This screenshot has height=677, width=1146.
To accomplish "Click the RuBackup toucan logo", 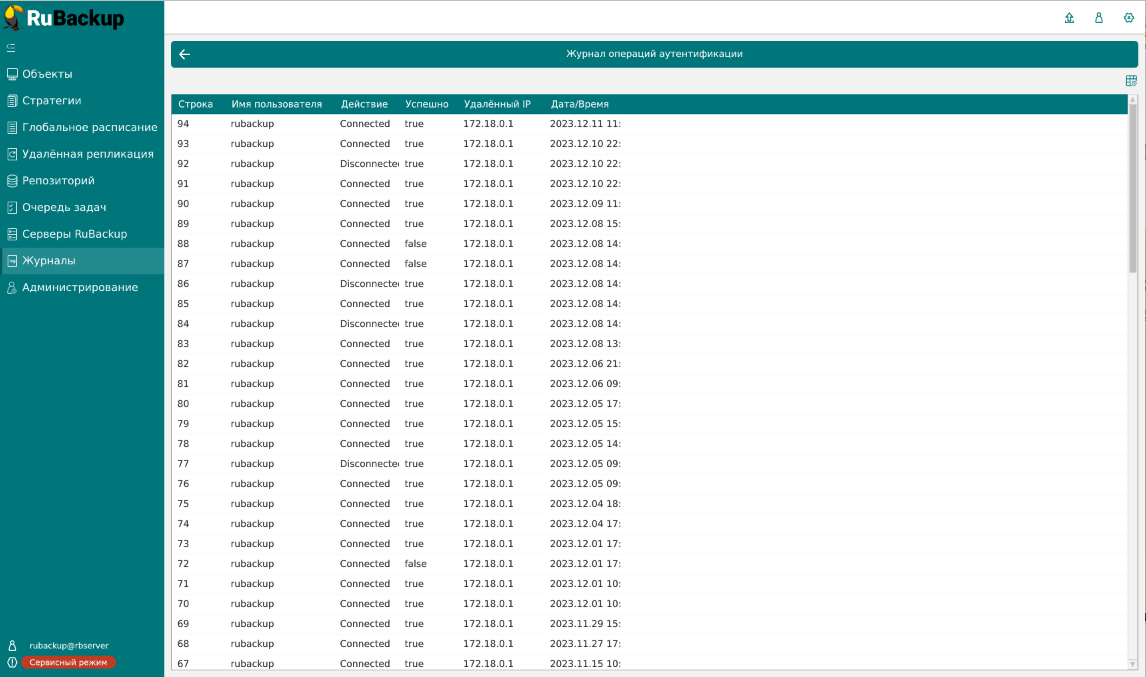I will 14,17.
